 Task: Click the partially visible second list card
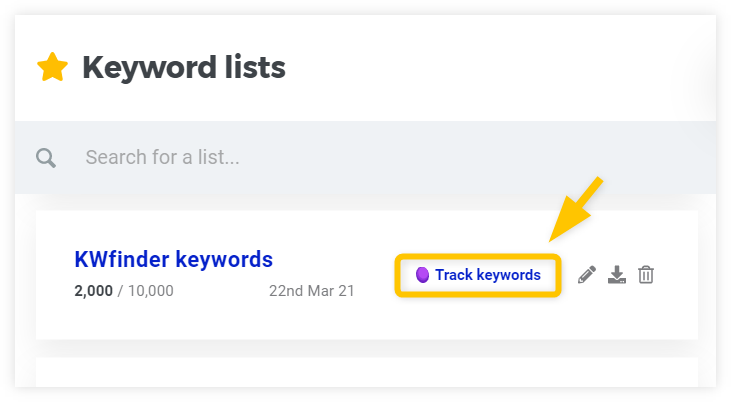[367, 372]
